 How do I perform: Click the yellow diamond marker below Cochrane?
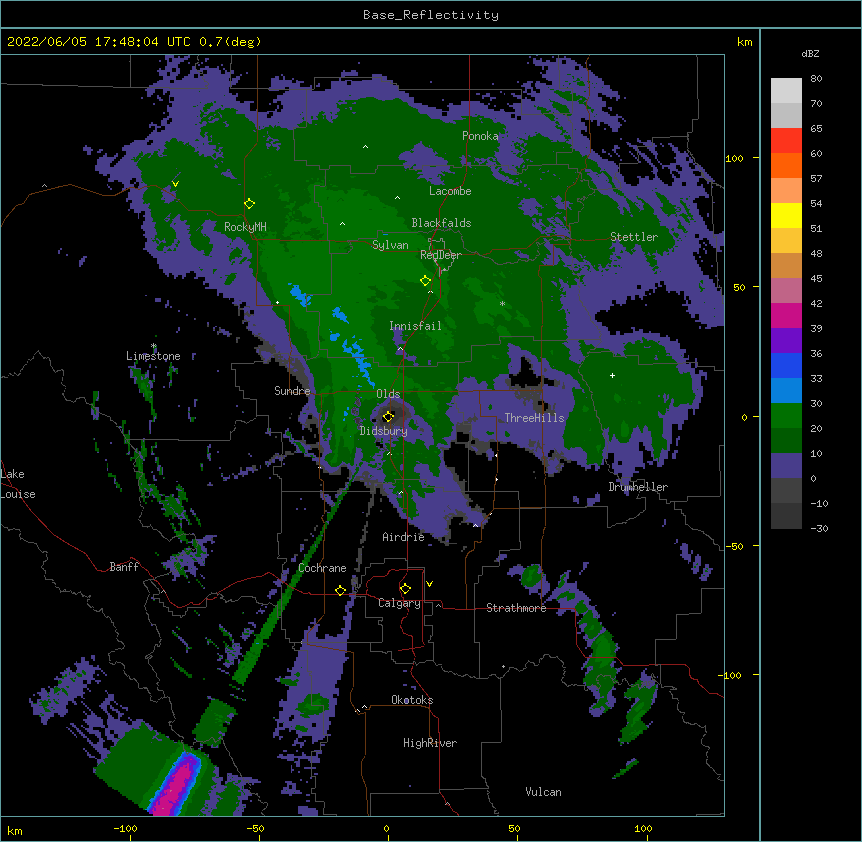[340, 590]
